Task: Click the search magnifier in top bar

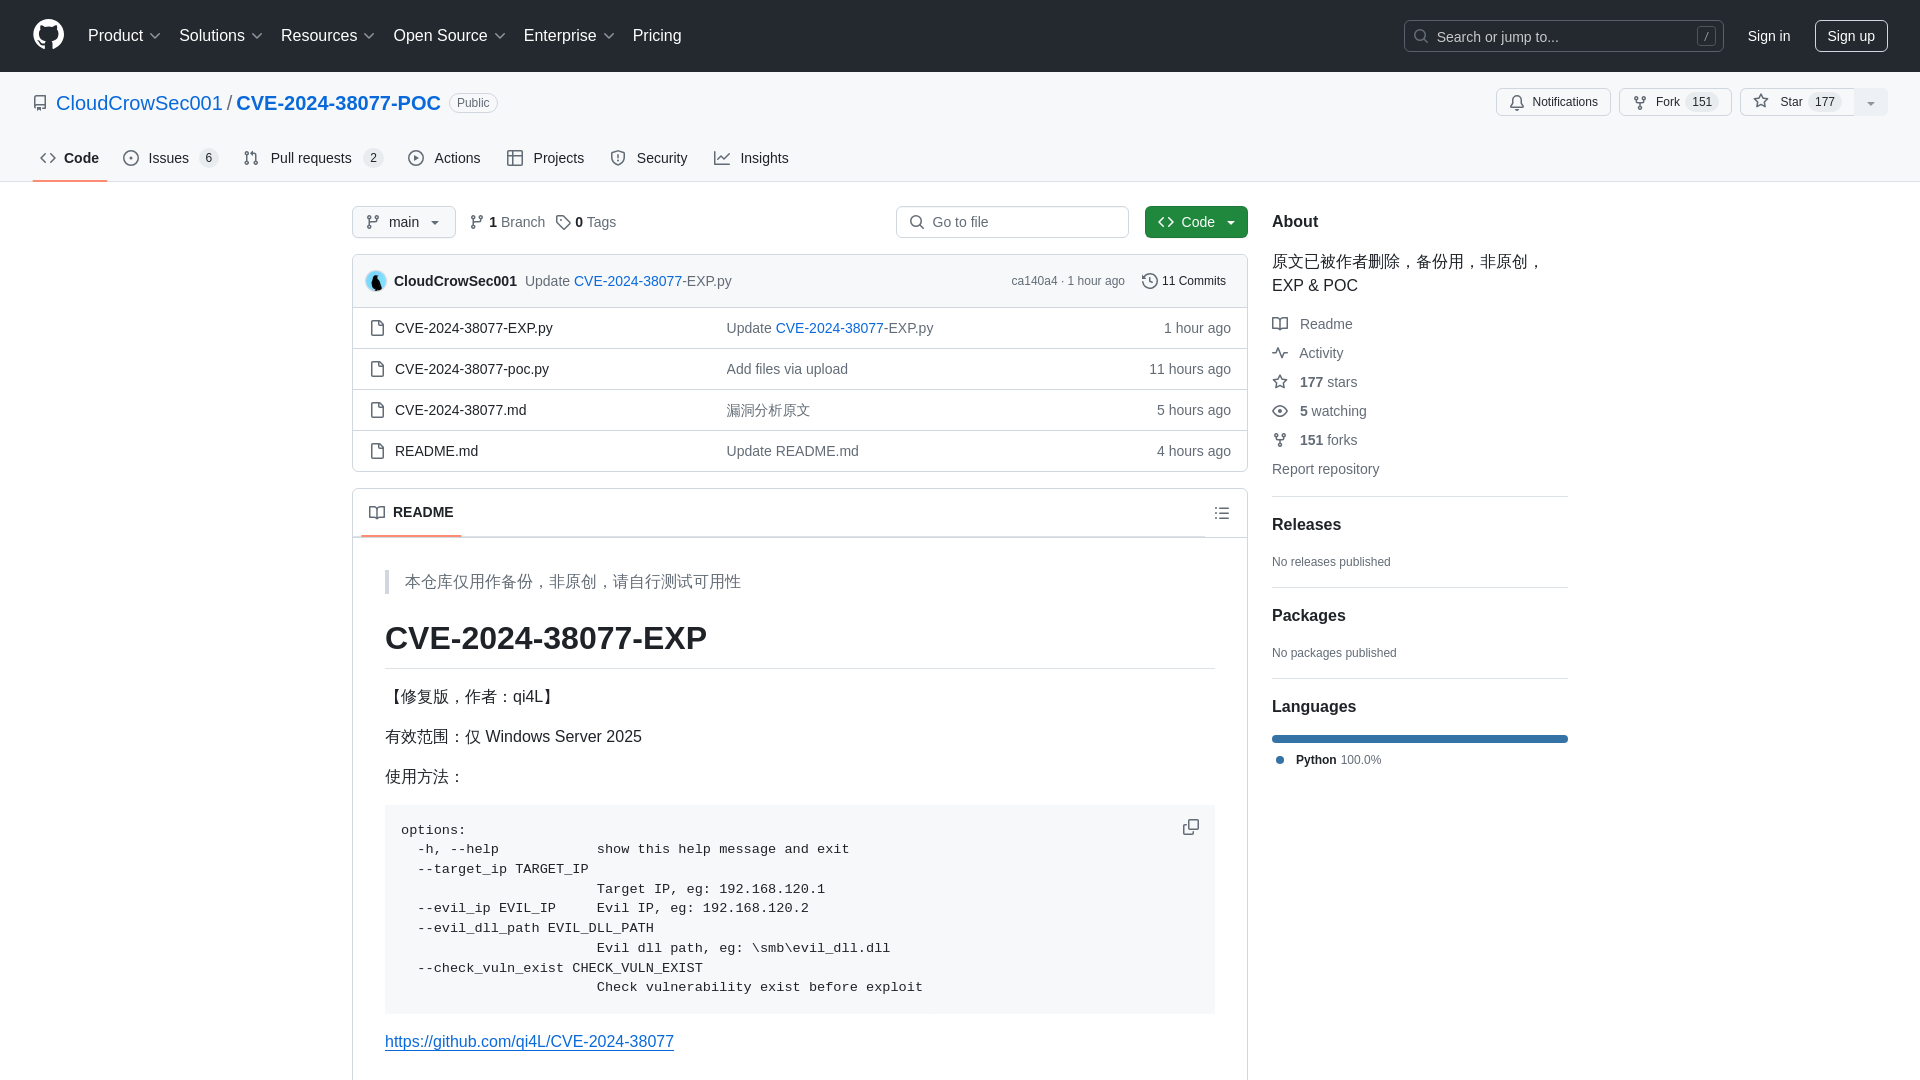Action: coord(1421,36)
